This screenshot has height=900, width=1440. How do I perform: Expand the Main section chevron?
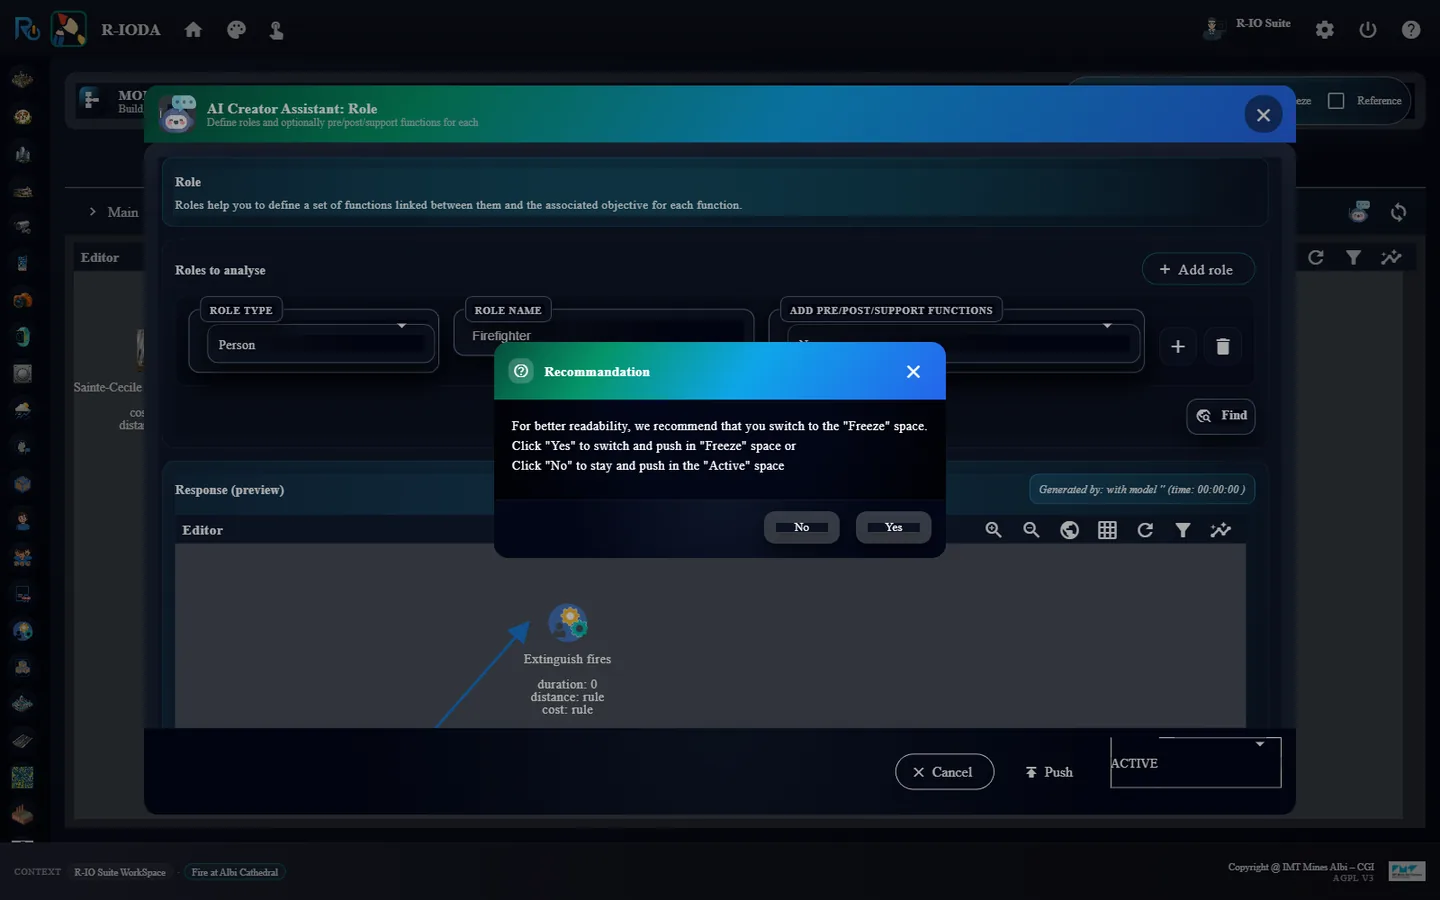93,212
